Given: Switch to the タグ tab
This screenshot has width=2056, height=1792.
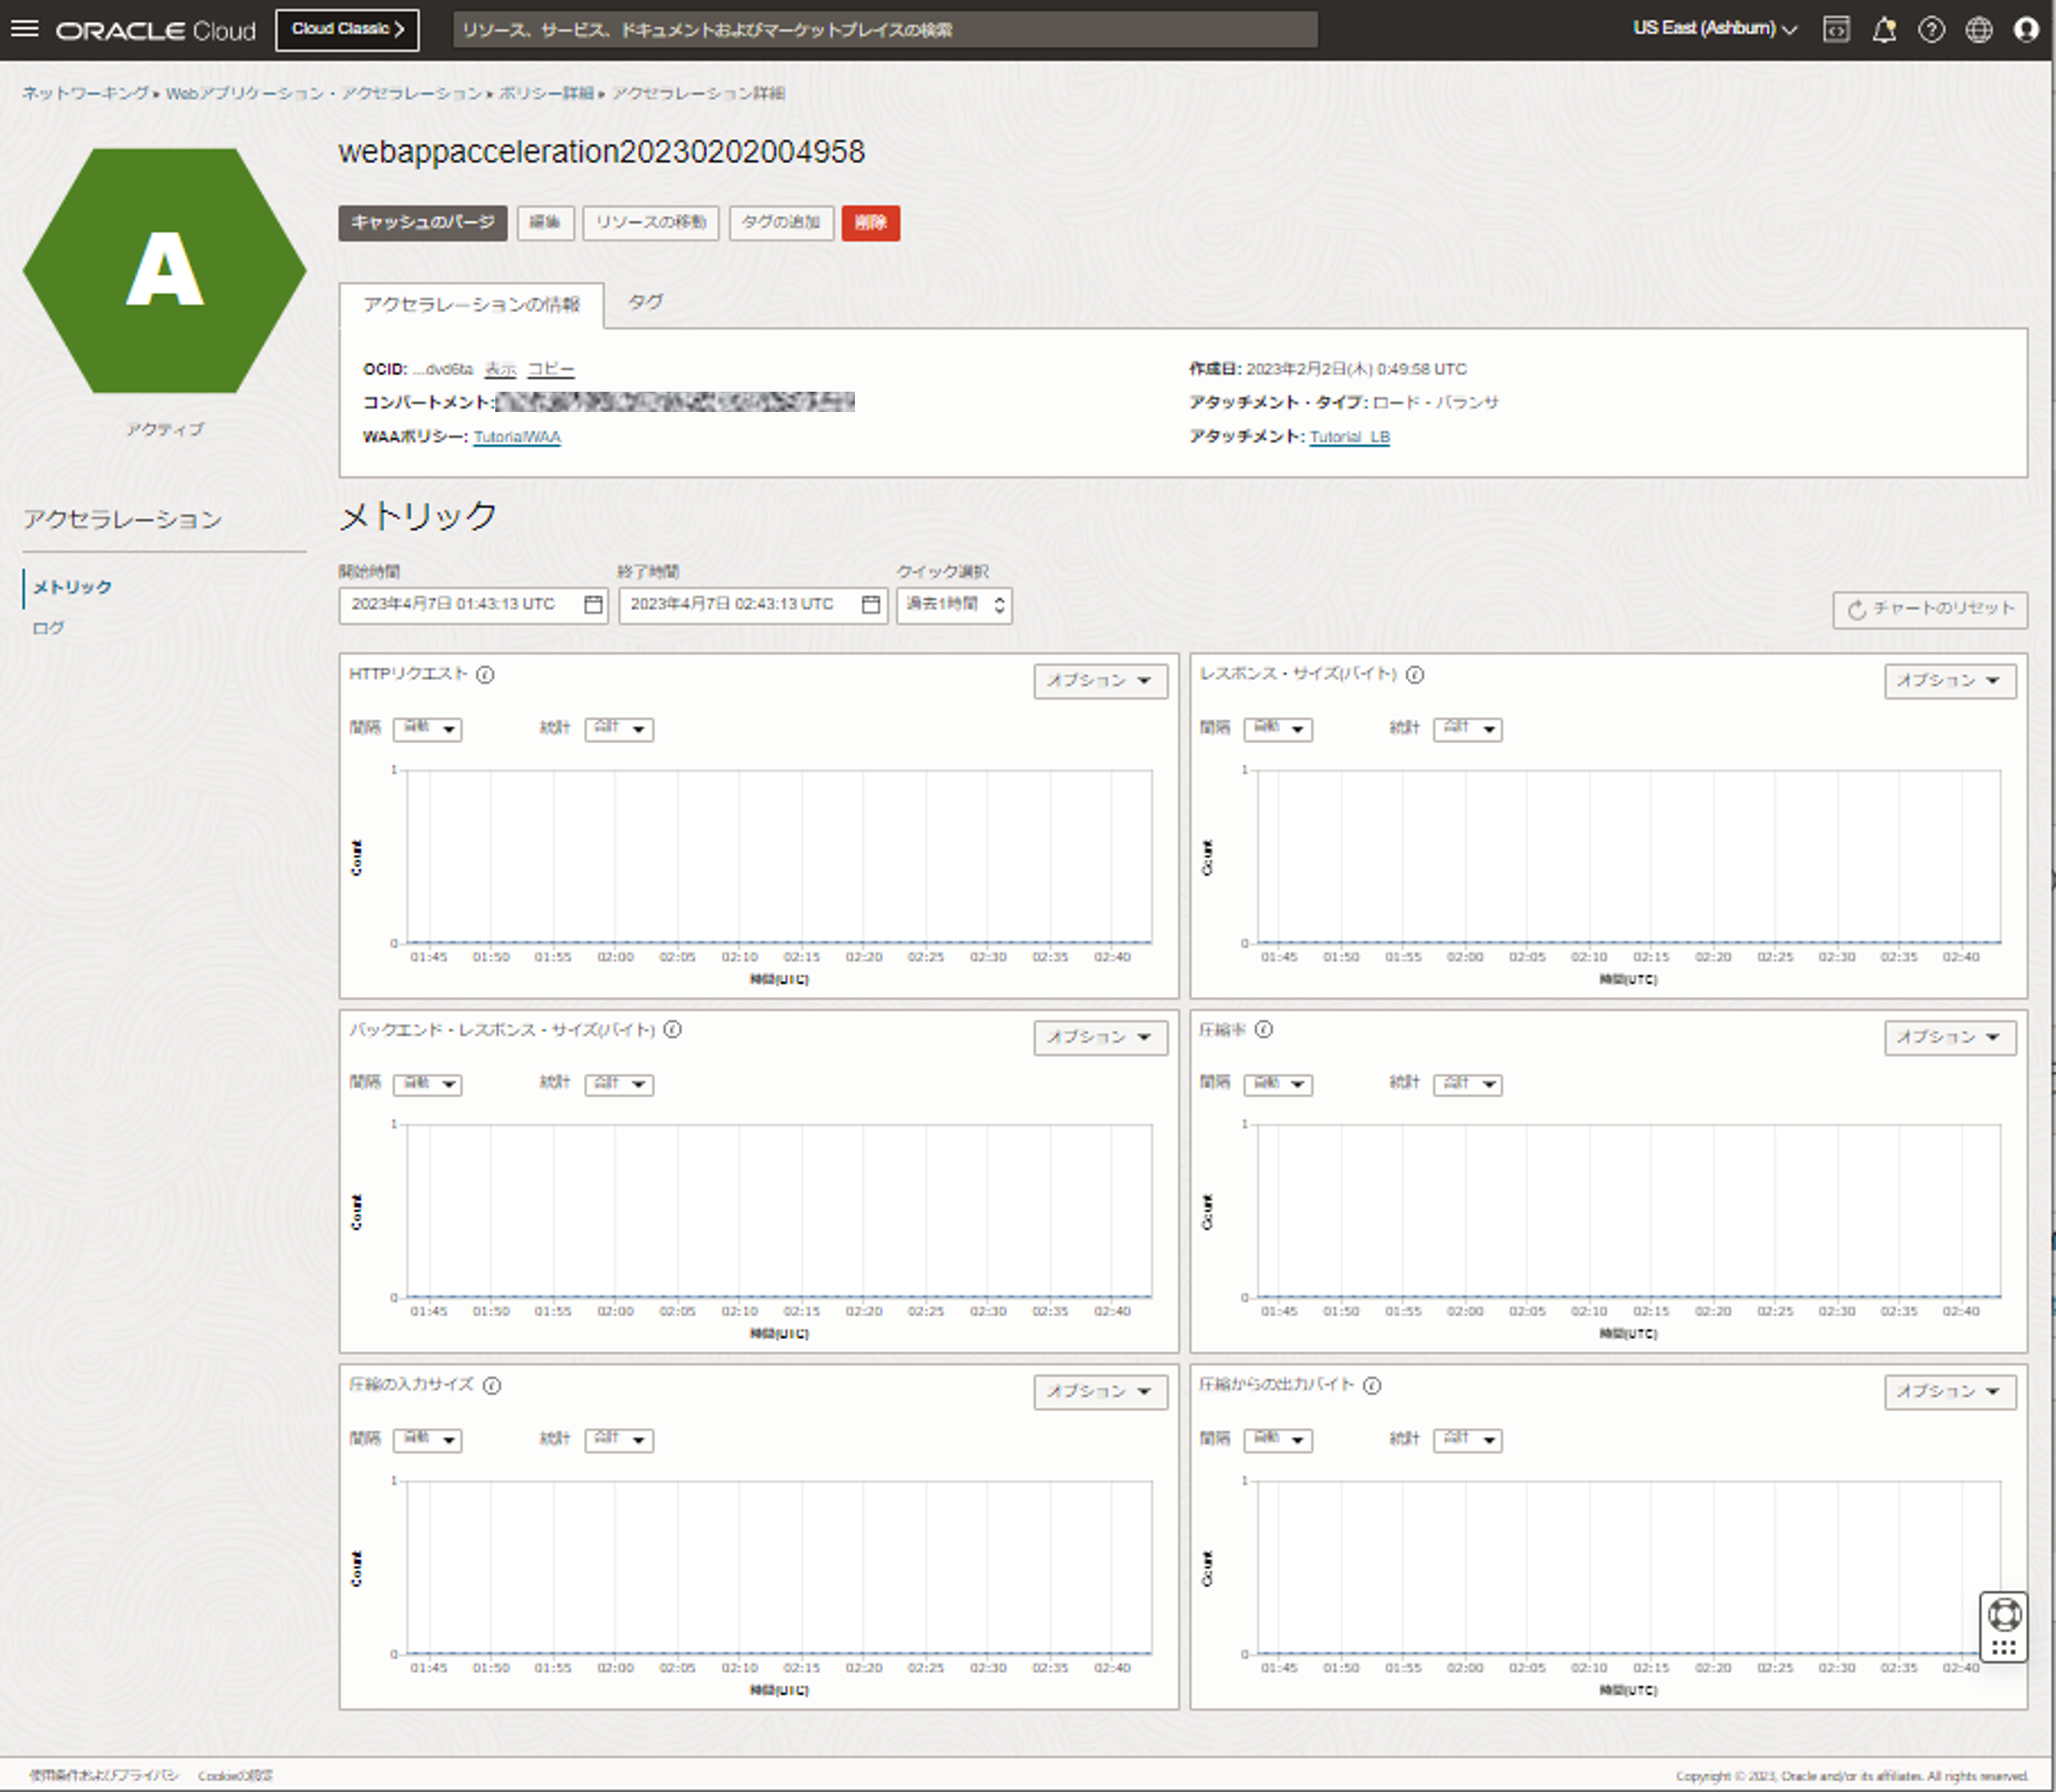Looking at the screenshot, I should (646, 303).
